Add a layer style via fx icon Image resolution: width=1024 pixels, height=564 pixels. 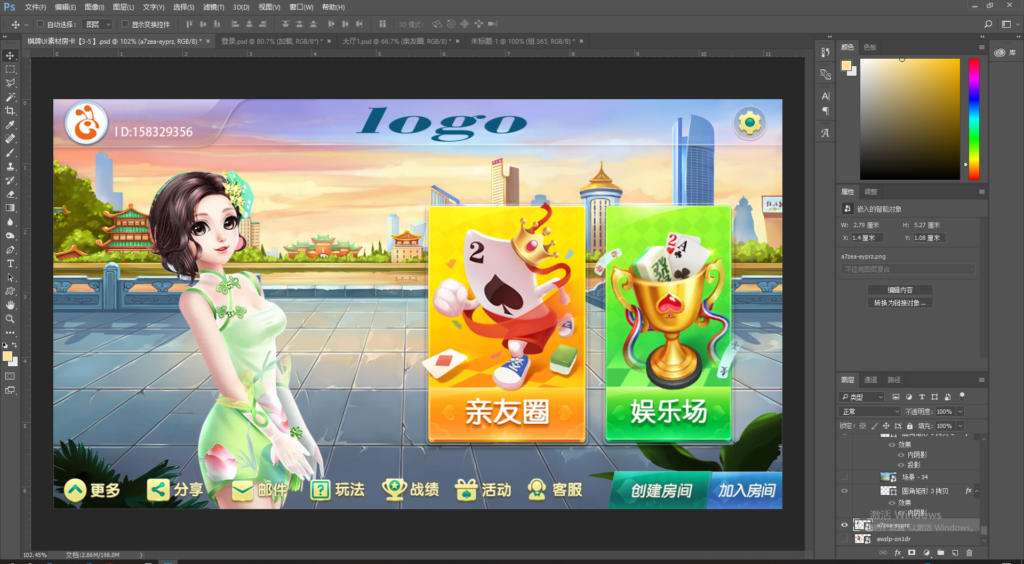[897, 552]
